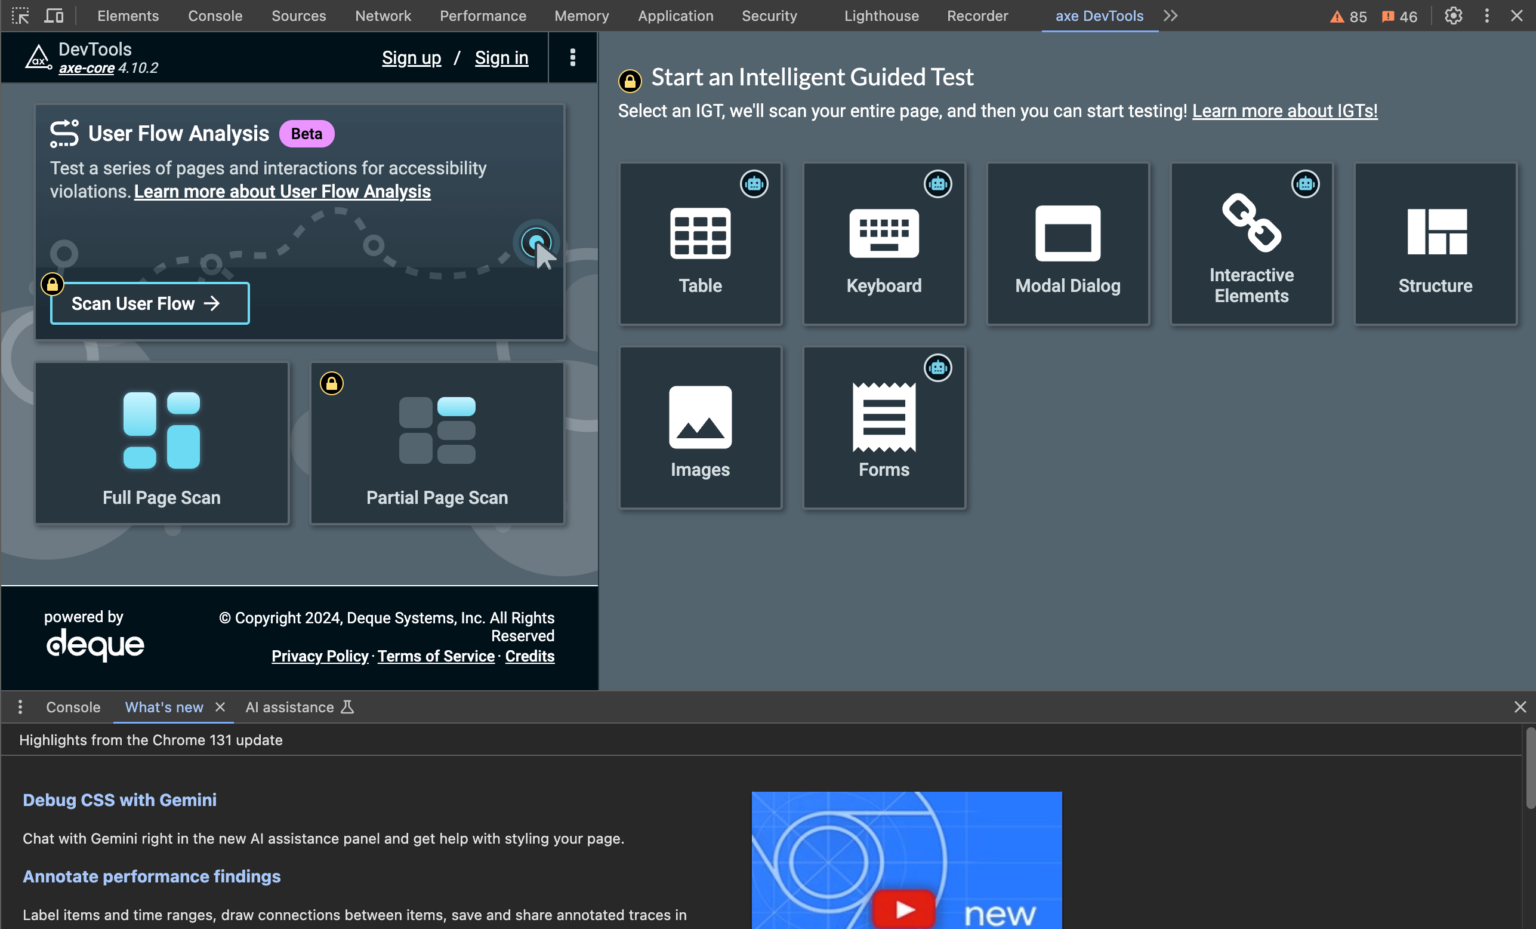The width and height of the screenshot is (1536, 929).
Task: Open the Sign in link
Action: click(x=501, y=58)
